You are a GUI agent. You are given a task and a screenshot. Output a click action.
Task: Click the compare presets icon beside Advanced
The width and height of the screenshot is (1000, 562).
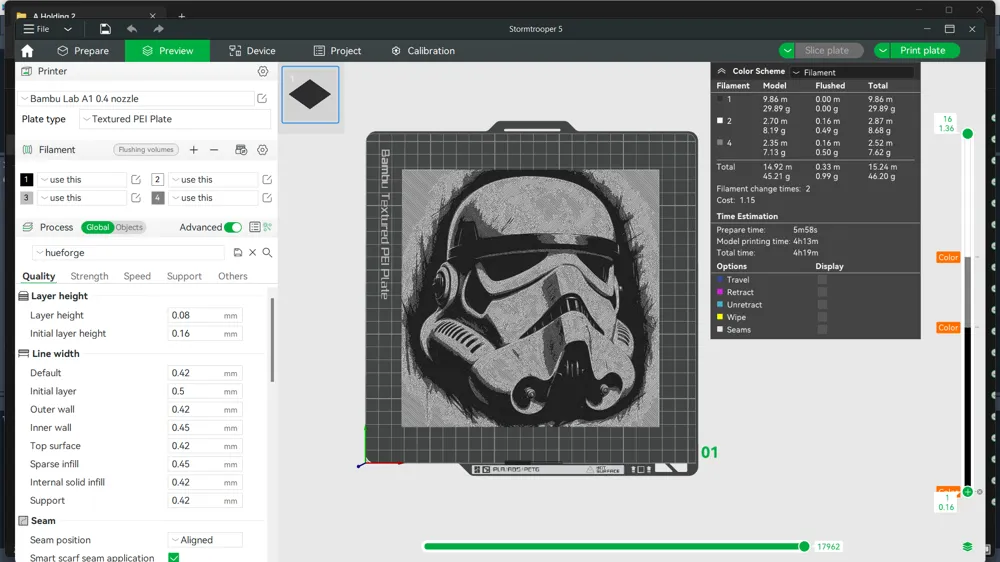[268, 227]
